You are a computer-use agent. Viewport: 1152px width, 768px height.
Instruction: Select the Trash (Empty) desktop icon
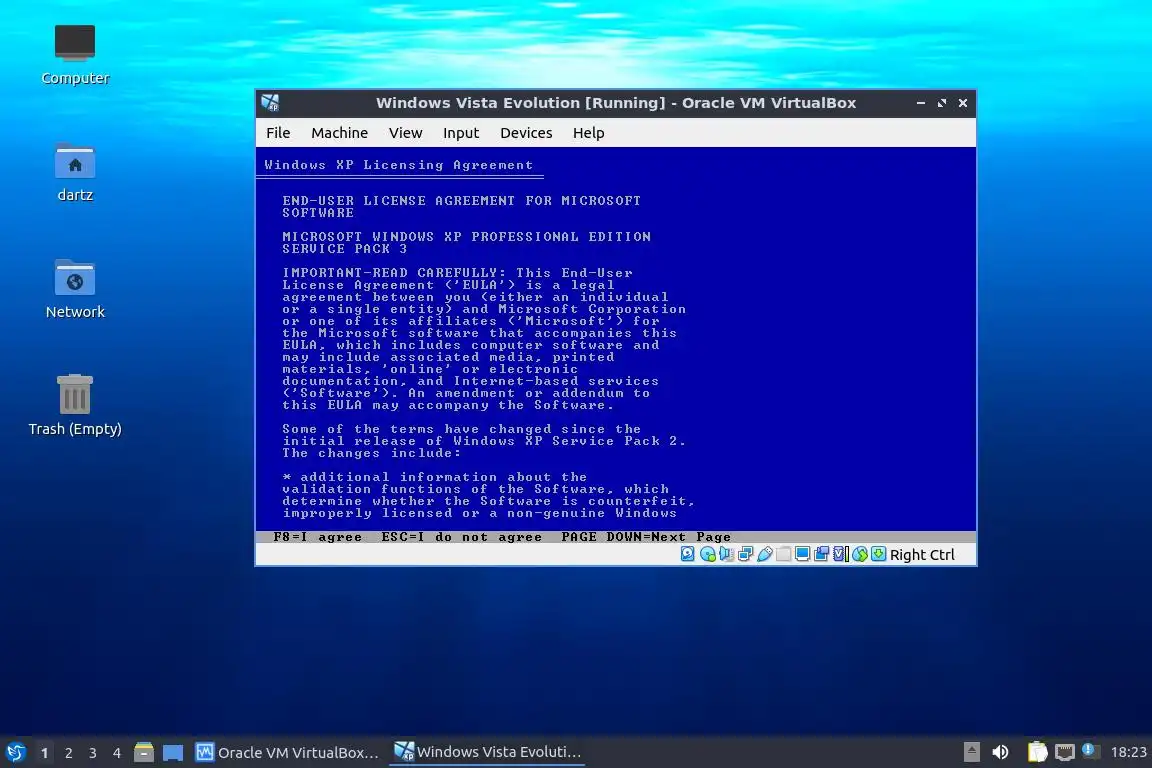click(75, 406)
